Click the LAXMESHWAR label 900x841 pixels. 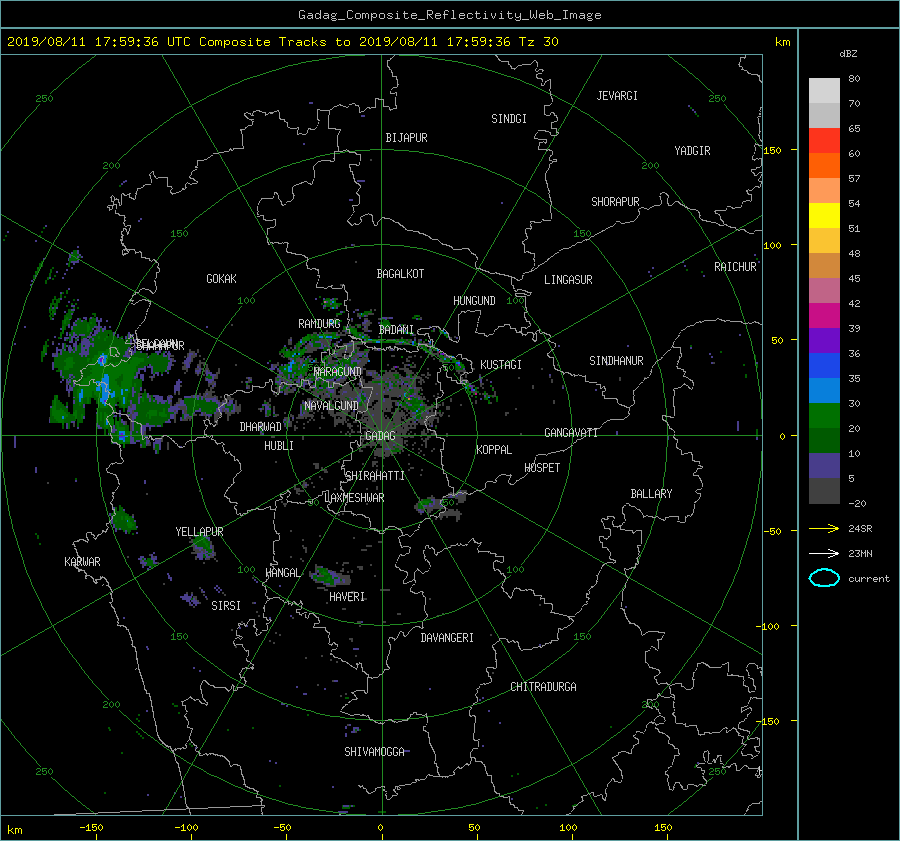coord(354,498)
